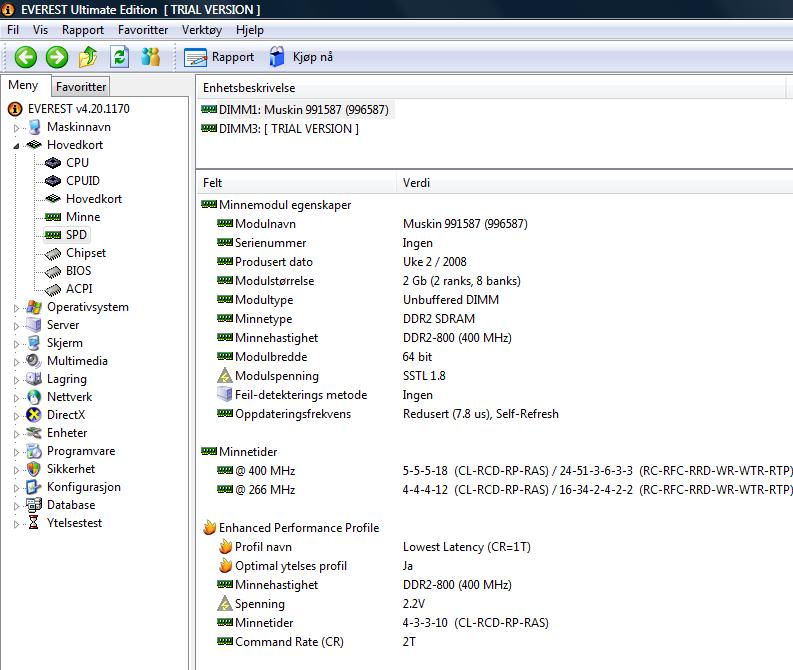Select the Hovedkort child item icon
This screenshot has width=793, height=670.
tap(53, 199)
